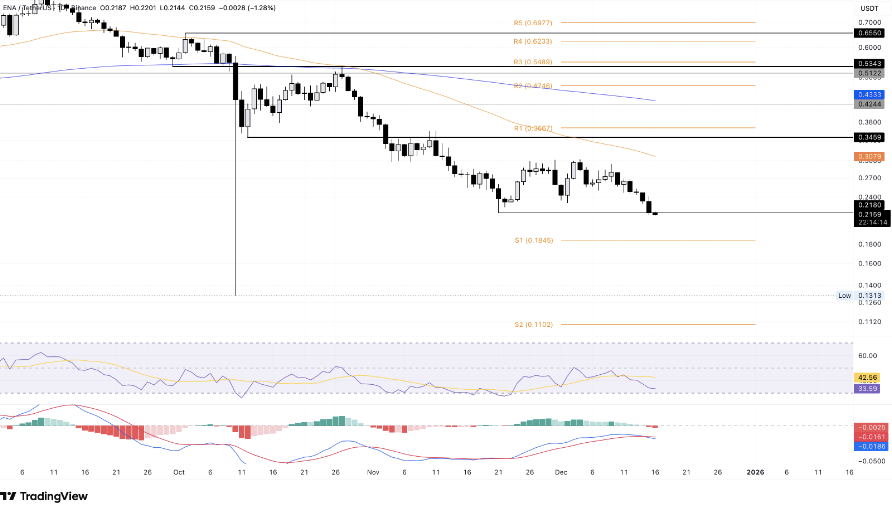Click the 0.6550 horizontal line price tag
This screenshot has height=506, width=892.
[x=870, y=34]
